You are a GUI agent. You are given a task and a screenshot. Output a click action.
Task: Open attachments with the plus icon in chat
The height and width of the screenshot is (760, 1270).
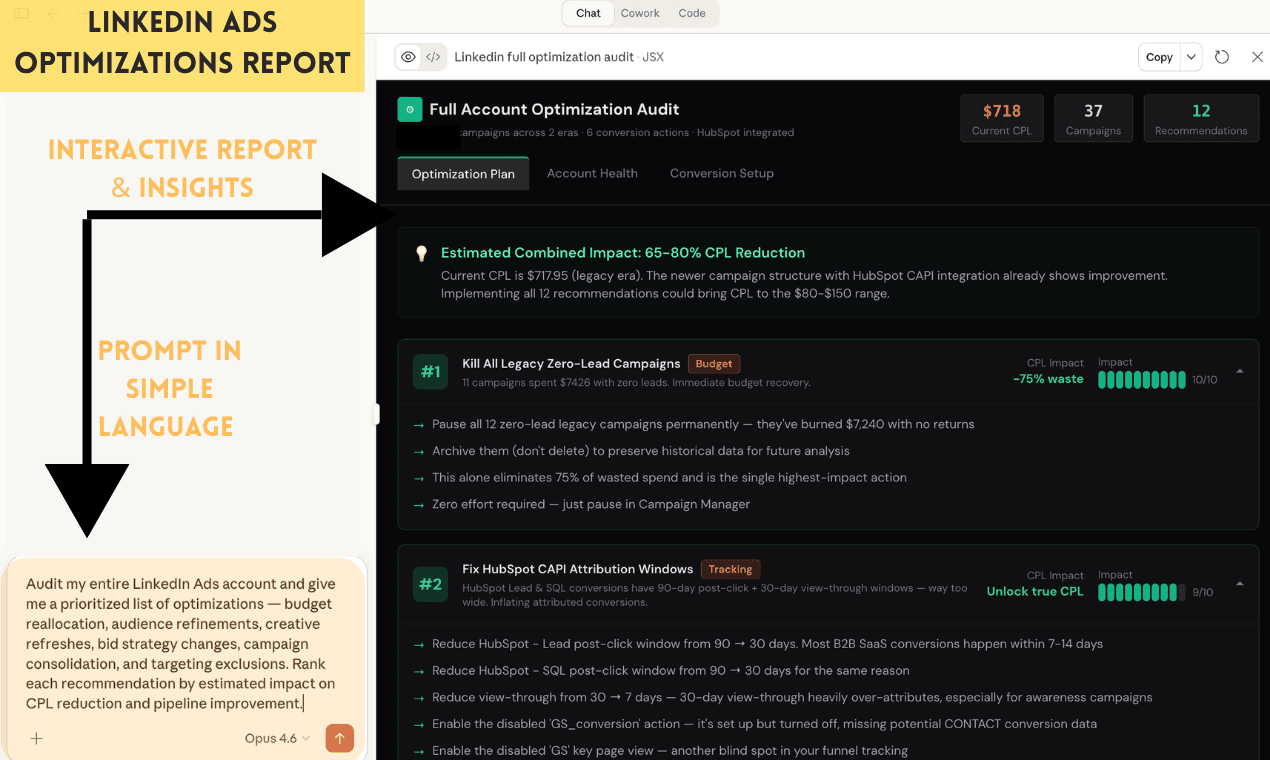36,738
